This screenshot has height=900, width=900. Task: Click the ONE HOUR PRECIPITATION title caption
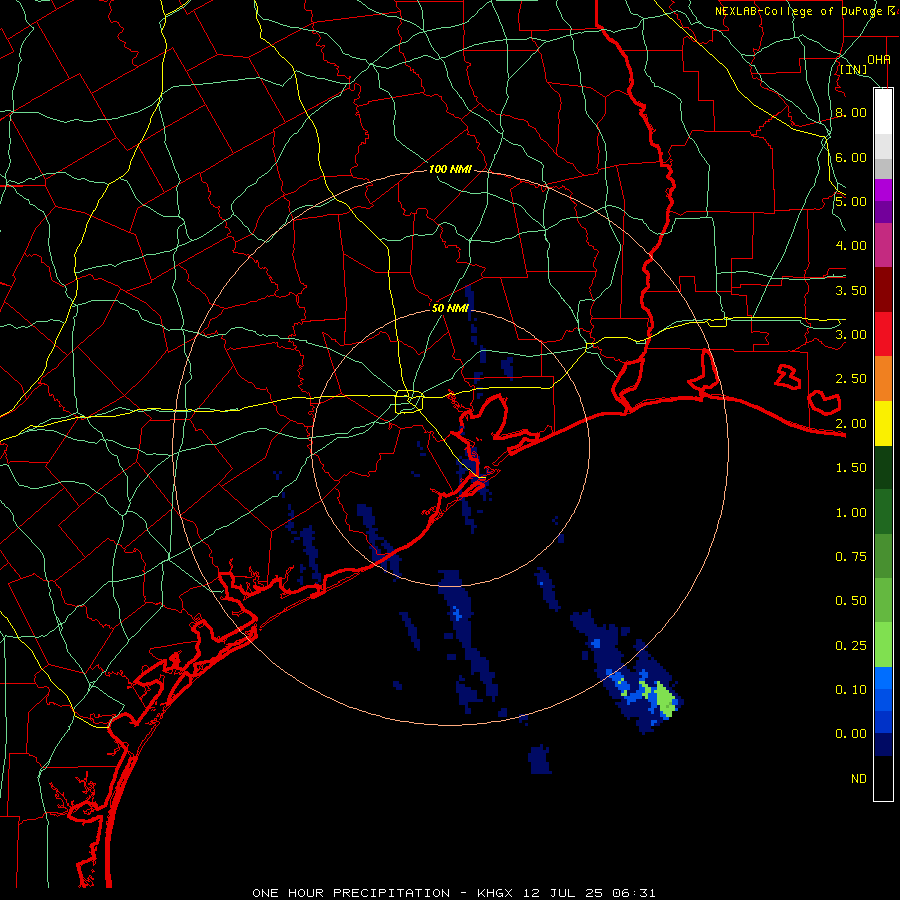[x=453, y=893]
